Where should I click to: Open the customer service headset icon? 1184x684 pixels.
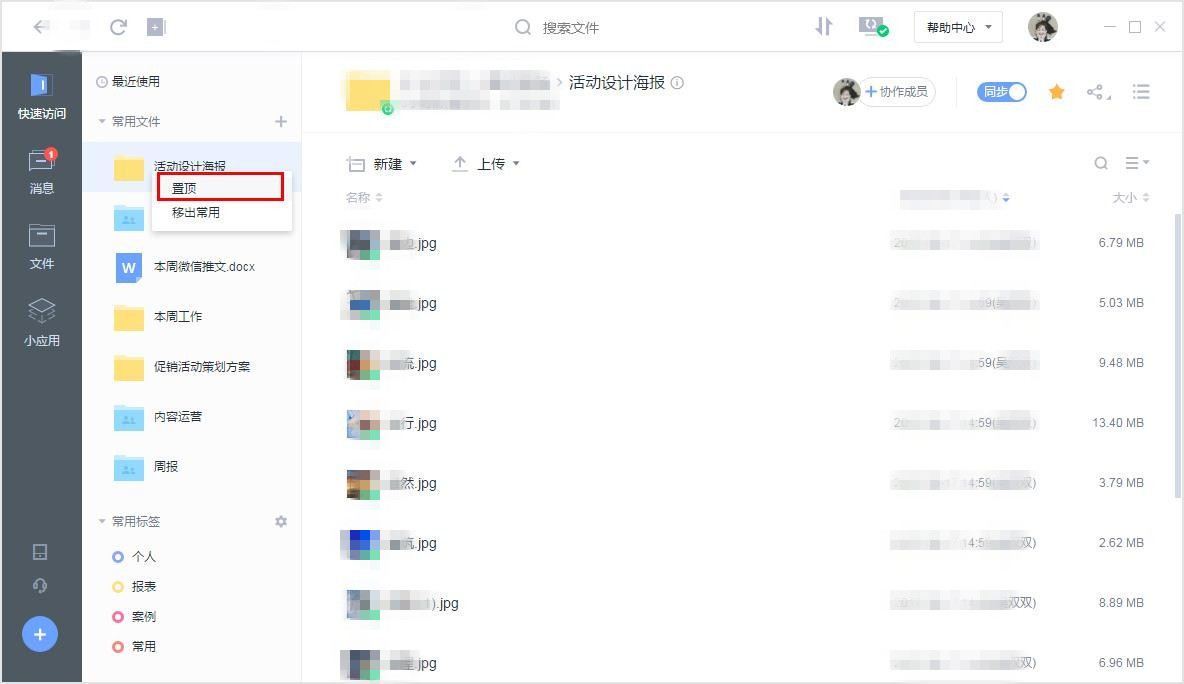40,586
